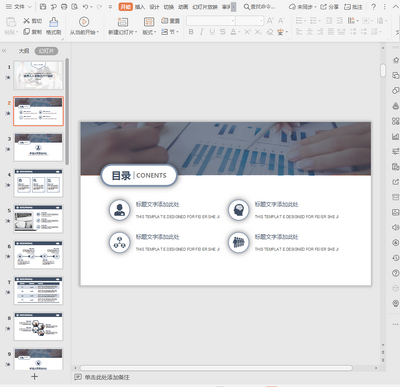Open the 幻灯片放映 ribbon tab

205,7
